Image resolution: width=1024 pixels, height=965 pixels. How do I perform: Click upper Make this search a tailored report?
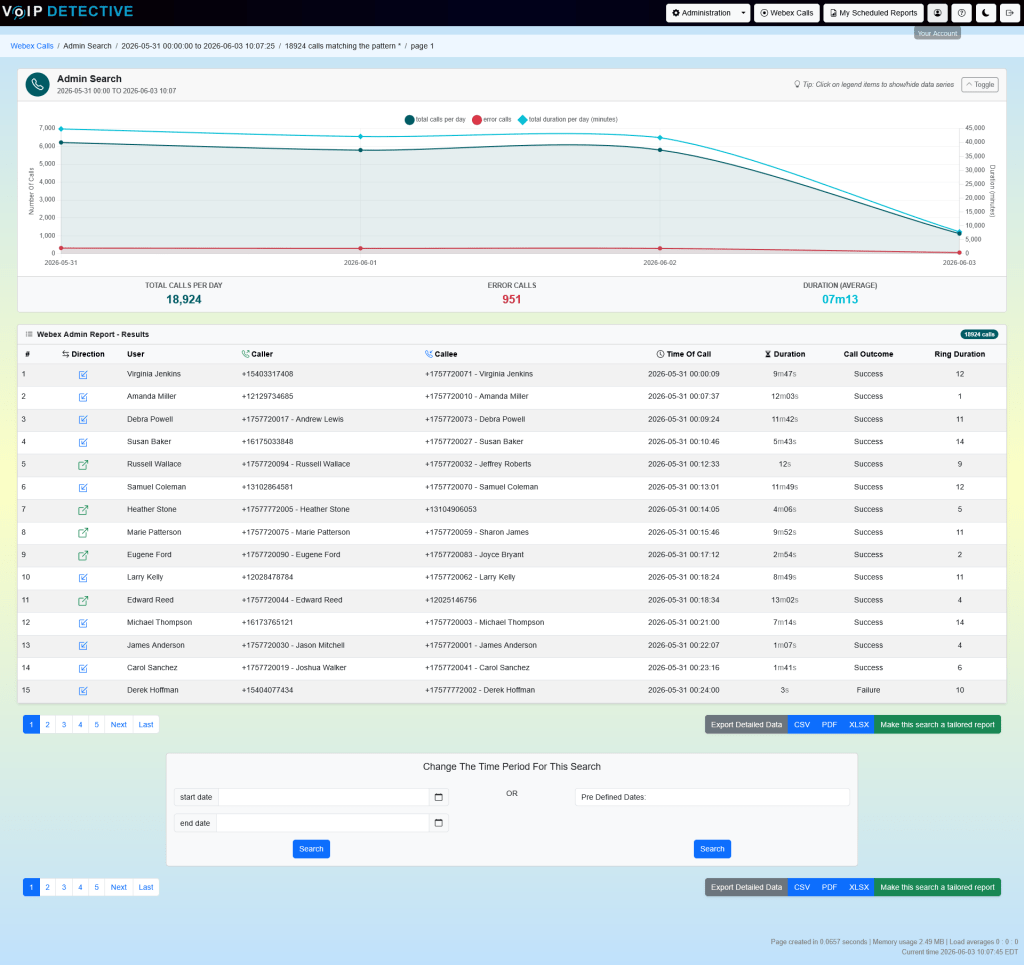[x=937, y=725]
